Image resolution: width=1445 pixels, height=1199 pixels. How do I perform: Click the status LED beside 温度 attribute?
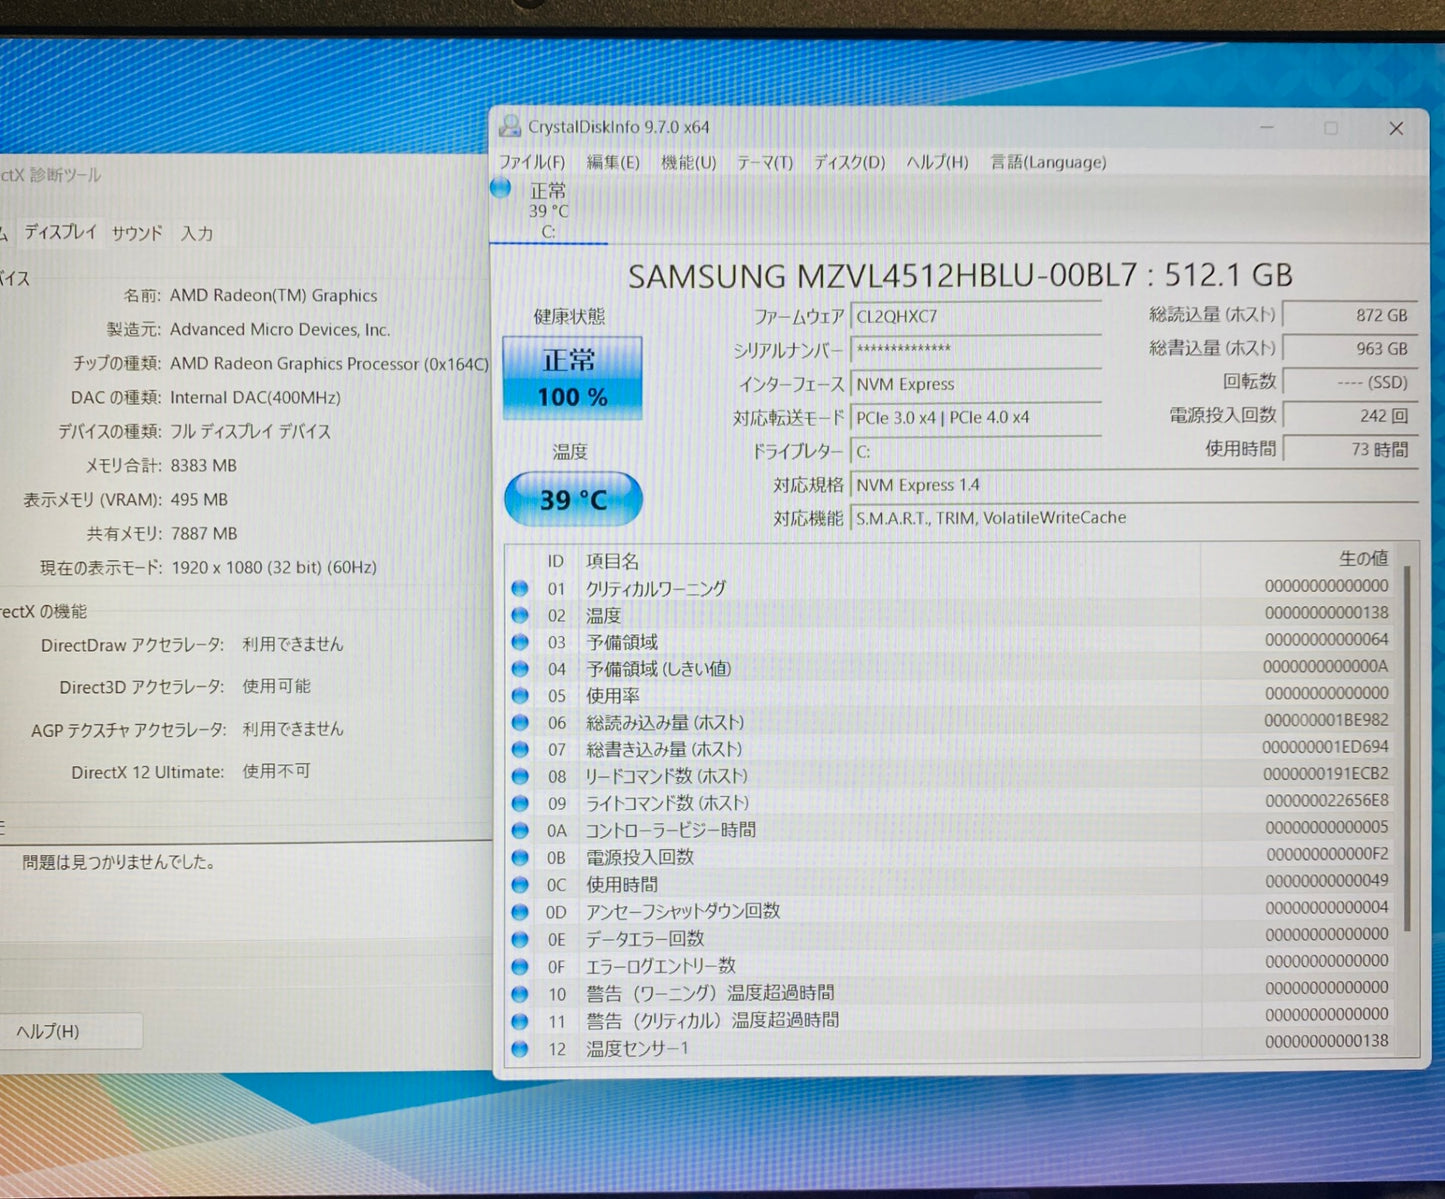tap(520, 615)
